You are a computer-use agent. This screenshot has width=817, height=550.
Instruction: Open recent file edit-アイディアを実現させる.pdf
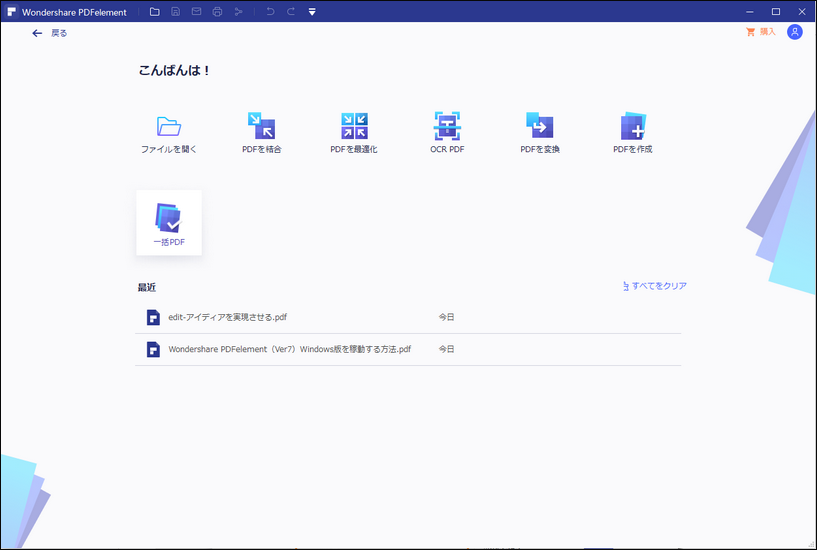[x=408, y=317]
